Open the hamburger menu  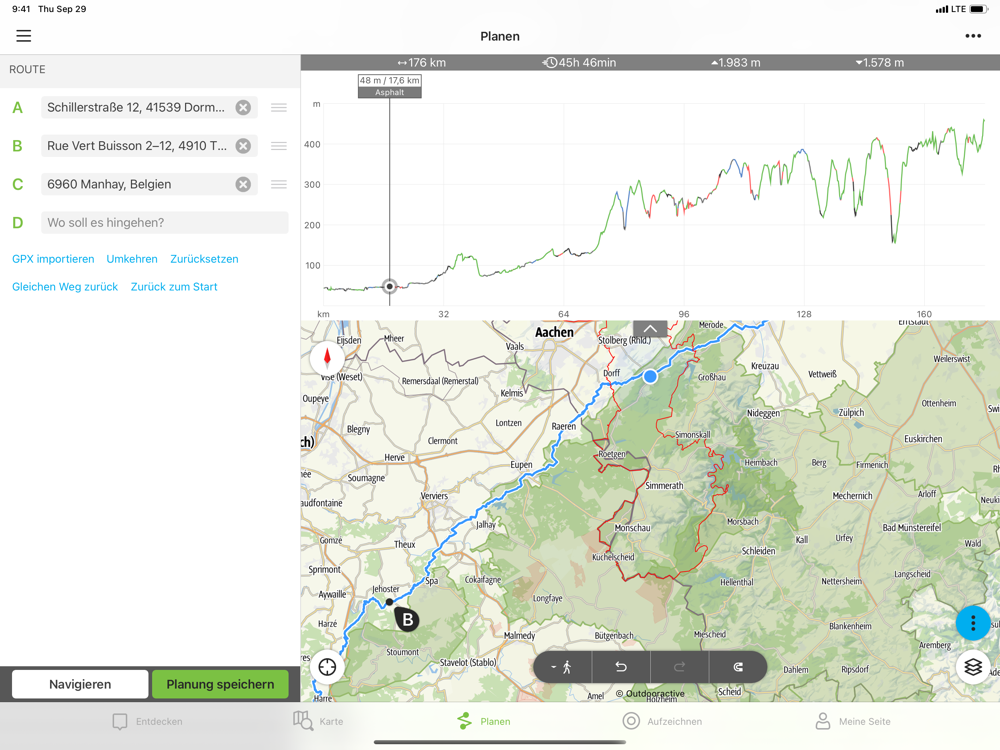pyautogui.click(x=24, y=36)
